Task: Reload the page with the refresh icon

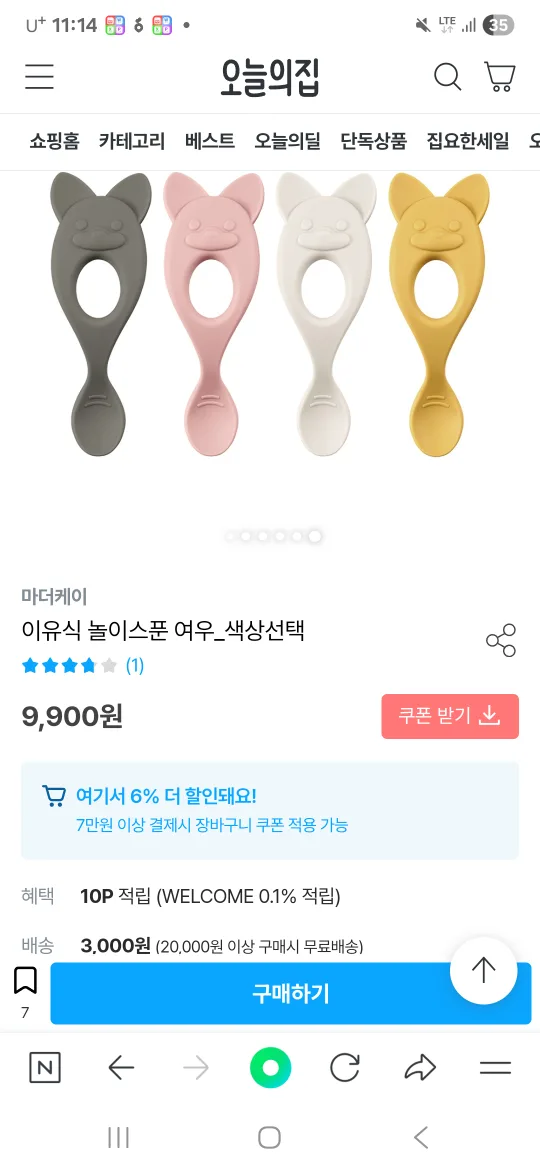Action: (x=345, y=1069)
